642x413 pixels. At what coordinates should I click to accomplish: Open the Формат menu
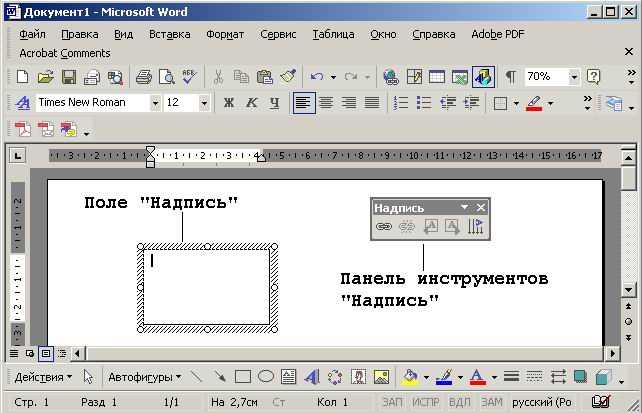pos(225,34)
